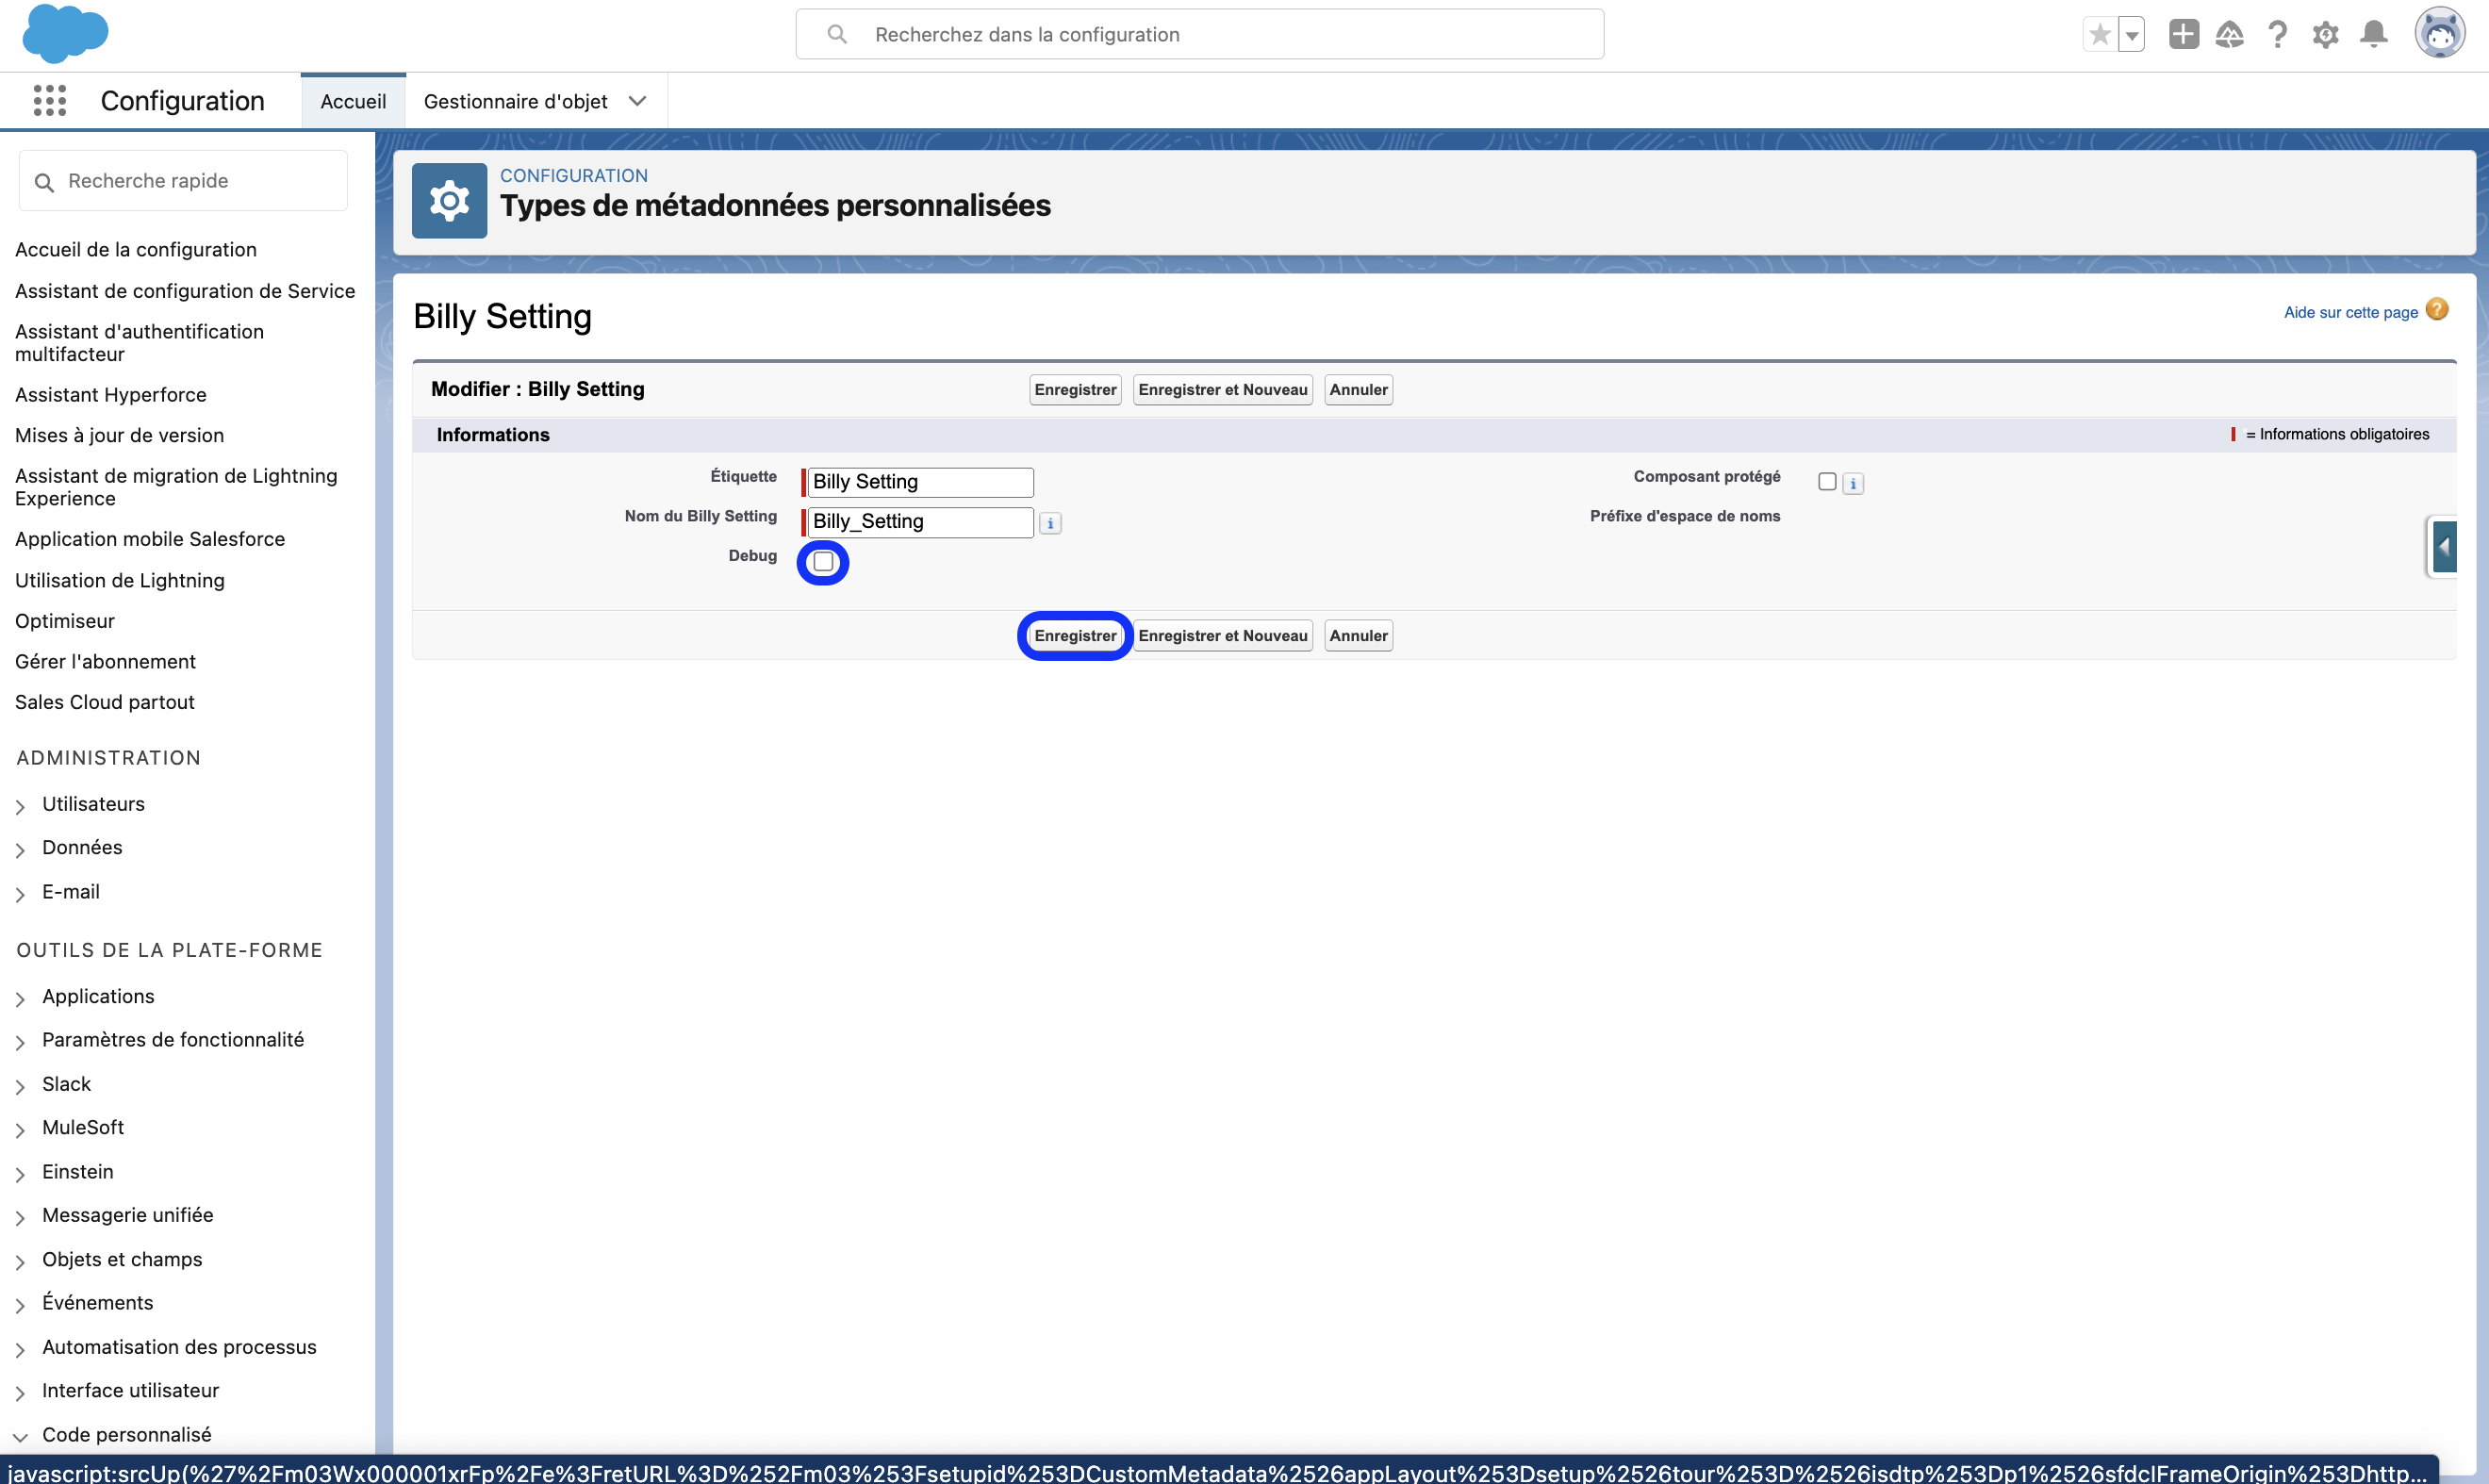Open Assistant de configuration de Service
2489x1484 pixels.
point(185,291)
